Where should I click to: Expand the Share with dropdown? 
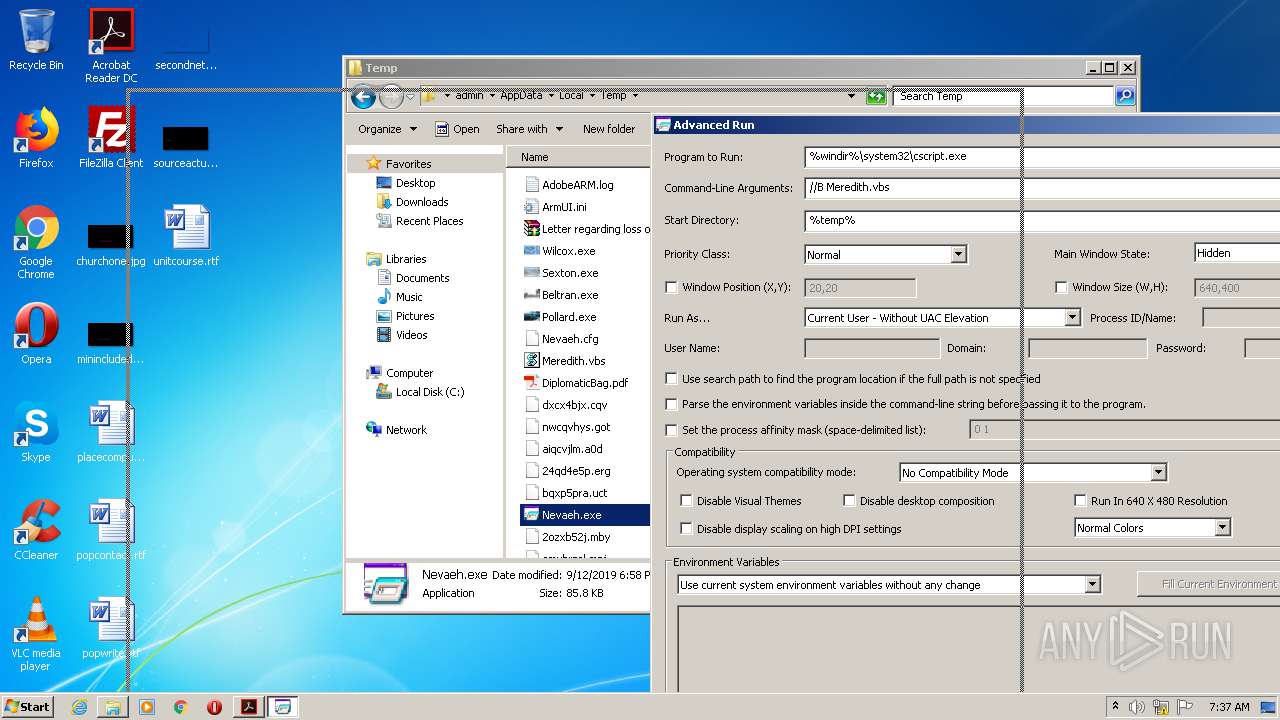point(529,129)
